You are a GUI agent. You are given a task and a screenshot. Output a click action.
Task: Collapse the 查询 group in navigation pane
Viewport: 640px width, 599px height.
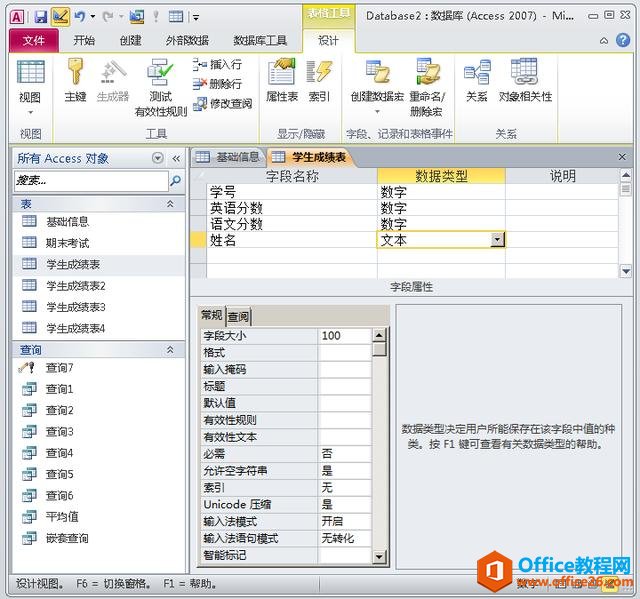(x=170, y=350)
